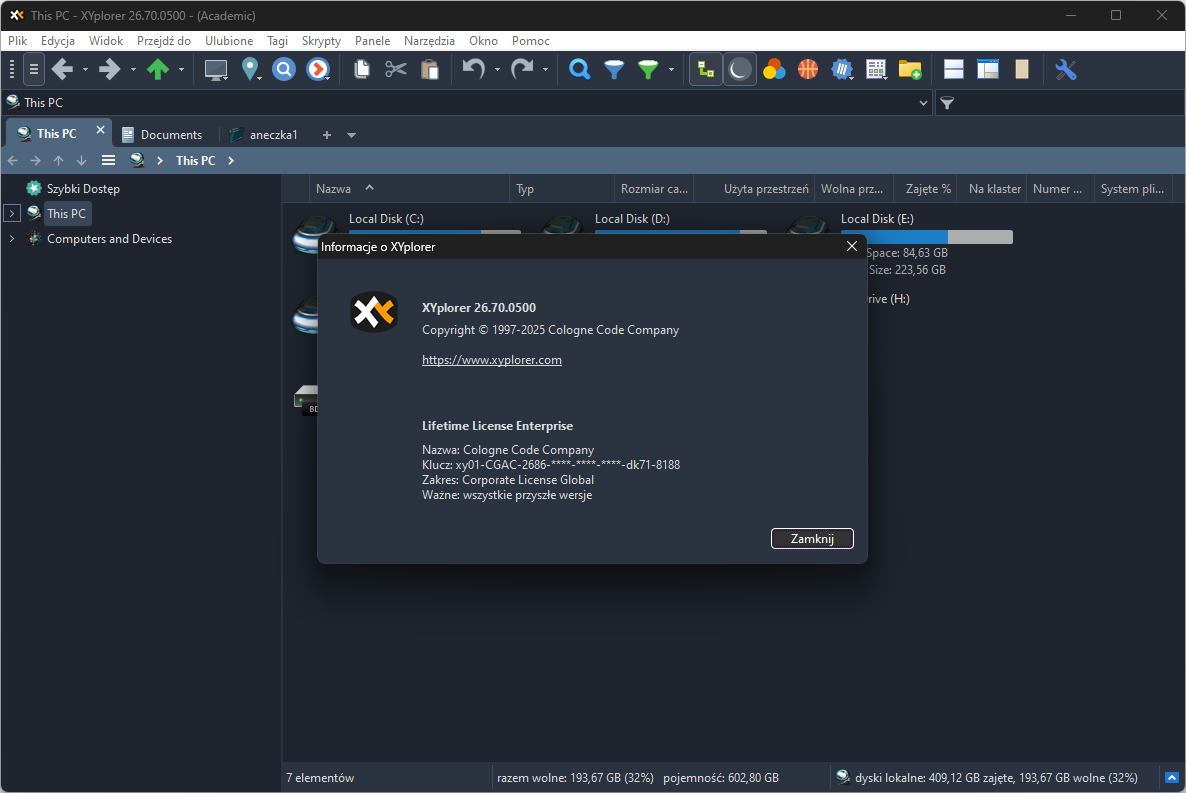1186x793 pixels.
Task: Click the blue magnifier Quick Search icon
Action: point(579,70)
